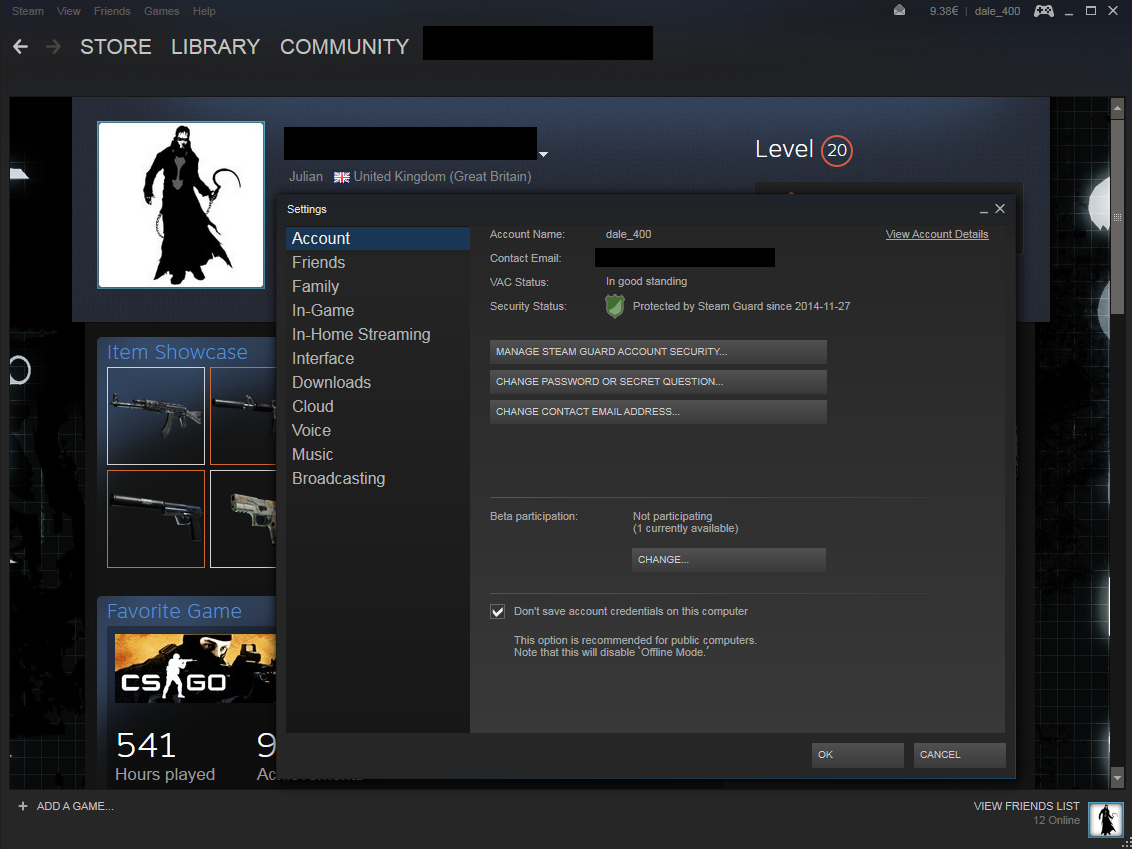This screenshot has width=1132, height=849.
Task: Click Cancel in Settings dialog
Action: [959, 754]
